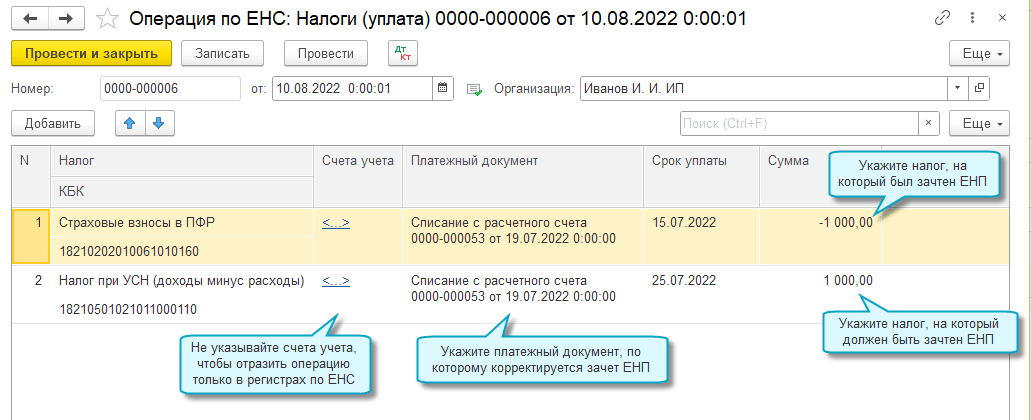Viewport: 1031px width, 420px height.
Task: Select the Налог при УСН row
Action: (x=181, y=281)
